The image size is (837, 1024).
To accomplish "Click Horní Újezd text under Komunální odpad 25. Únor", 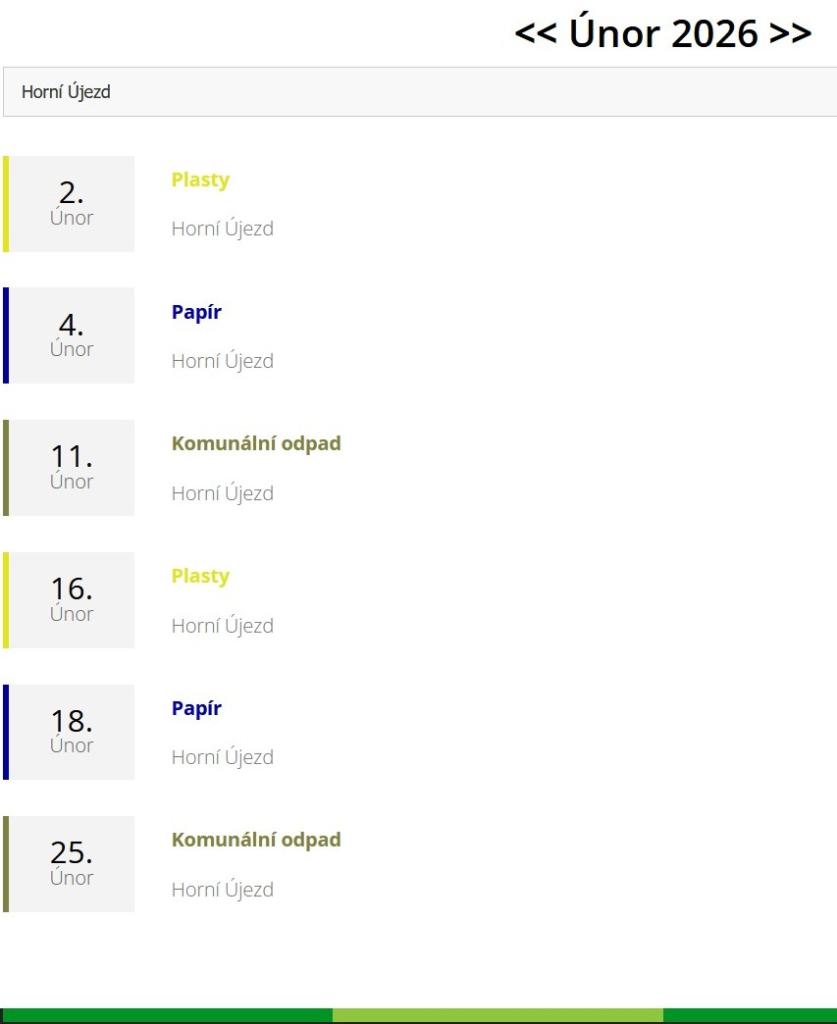I will pos(222,889).
